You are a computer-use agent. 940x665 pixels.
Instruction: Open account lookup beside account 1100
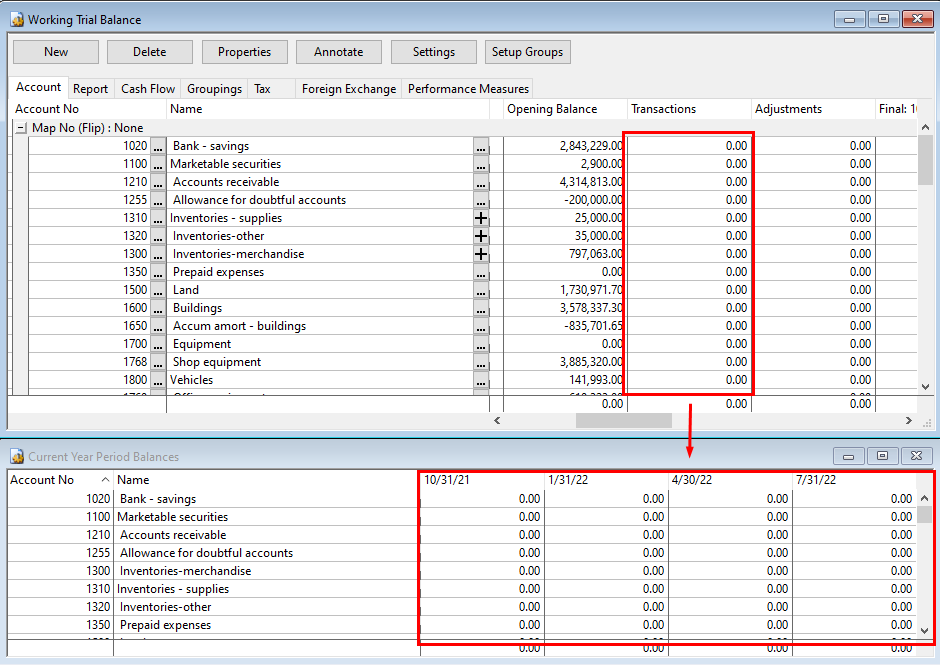pos(158,164)
